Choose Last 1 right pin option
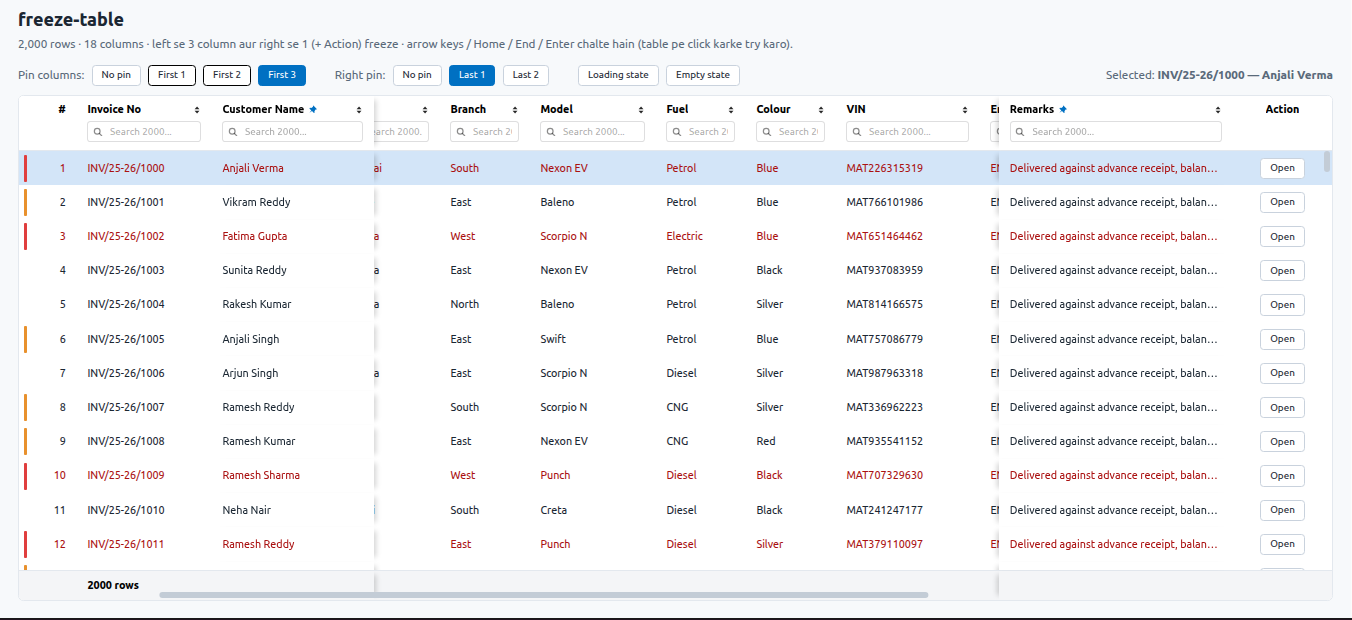Screen dimensions: 1352x620 tap(472, 75)
